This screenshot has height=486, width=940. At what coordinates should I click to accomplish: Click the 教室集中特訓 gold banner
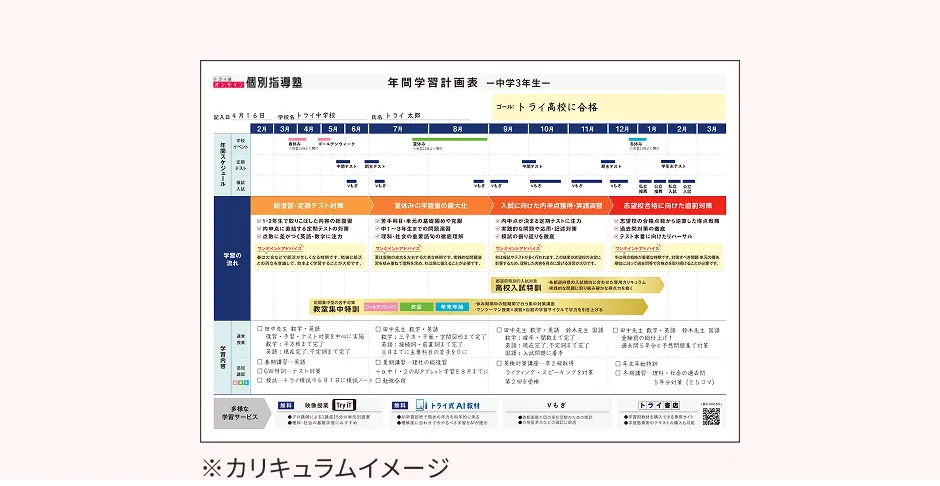478,307
